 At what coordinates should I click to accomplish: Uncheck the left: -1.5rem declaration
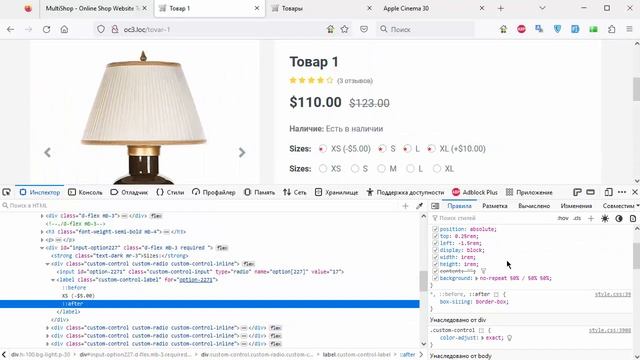[435, 243]
